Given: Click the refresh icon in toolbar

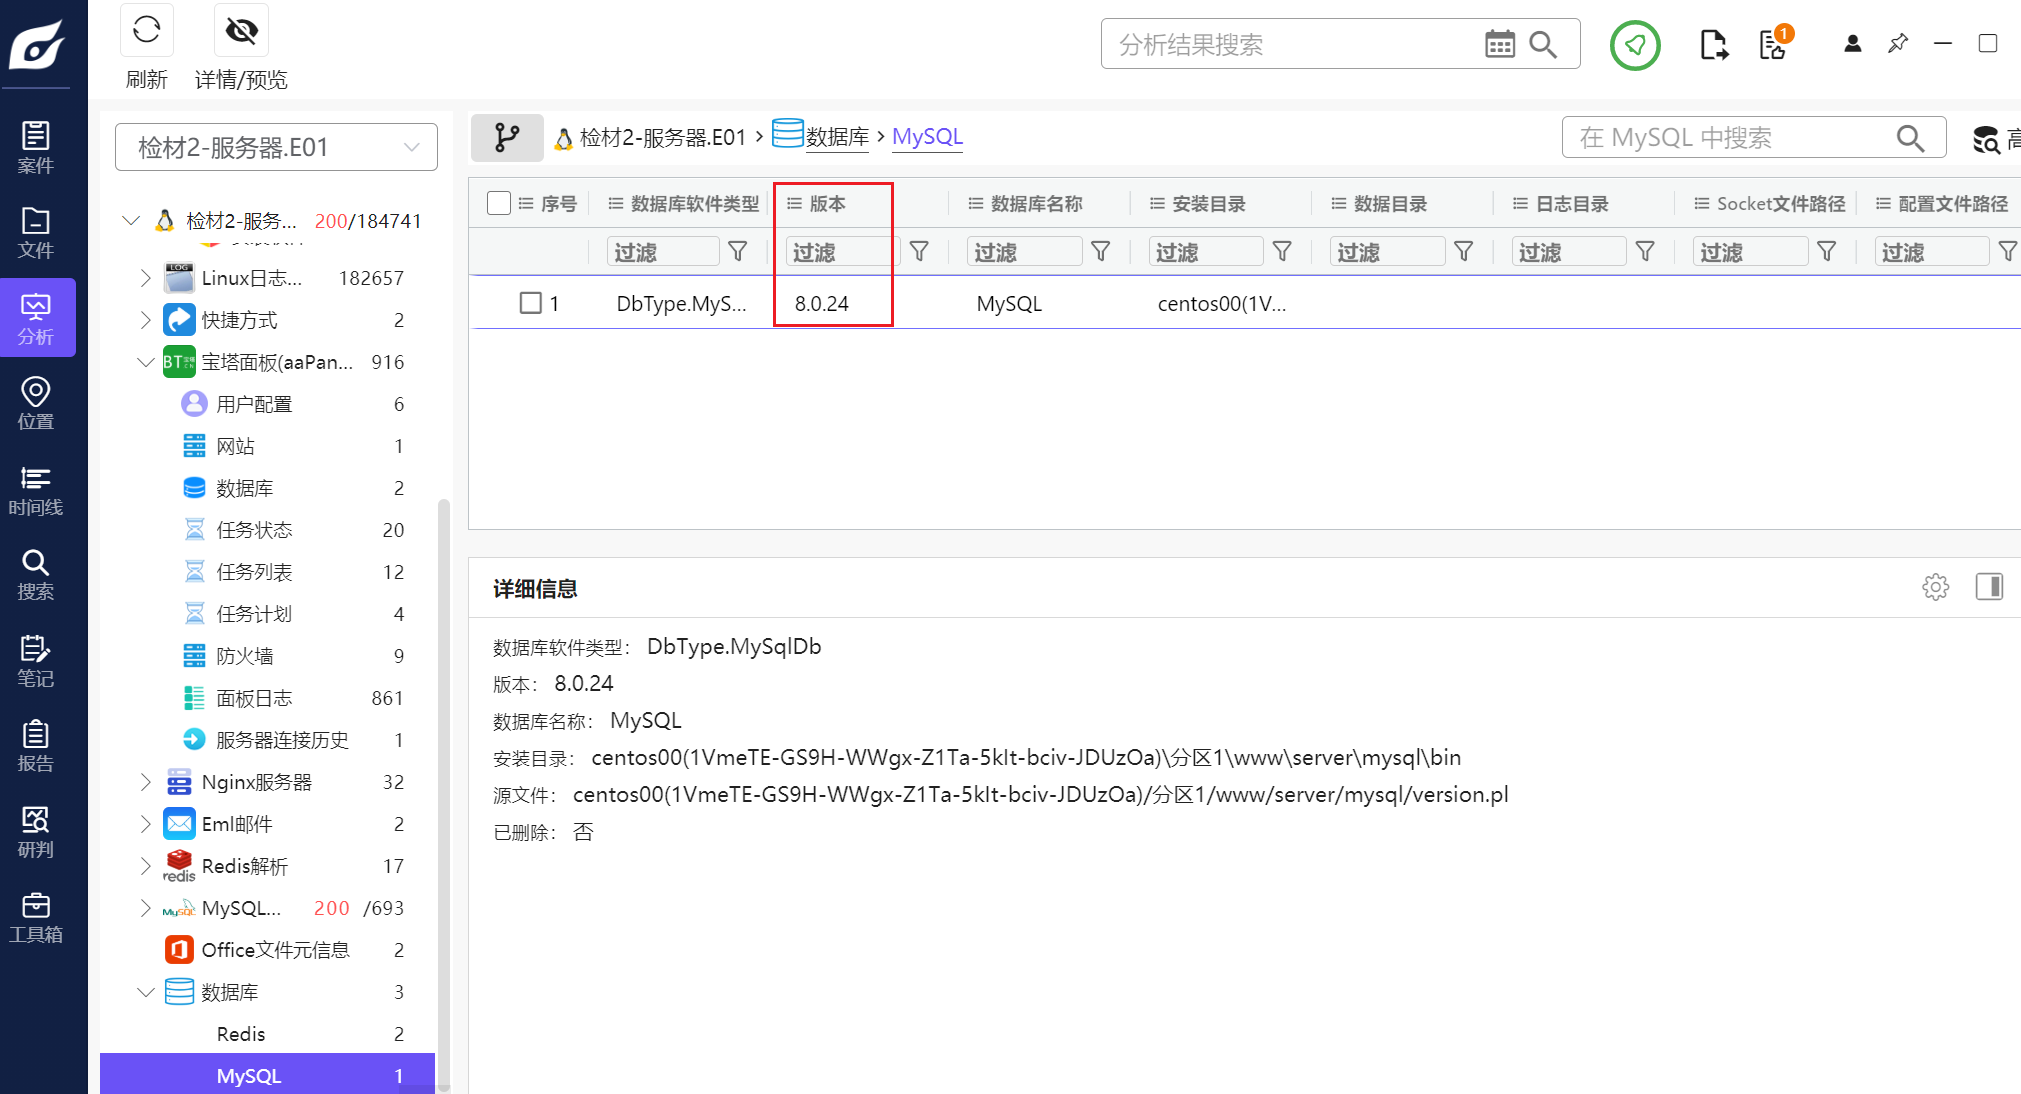Looking at the screenshot, I should pyautogui.click(x=147, y=30).
